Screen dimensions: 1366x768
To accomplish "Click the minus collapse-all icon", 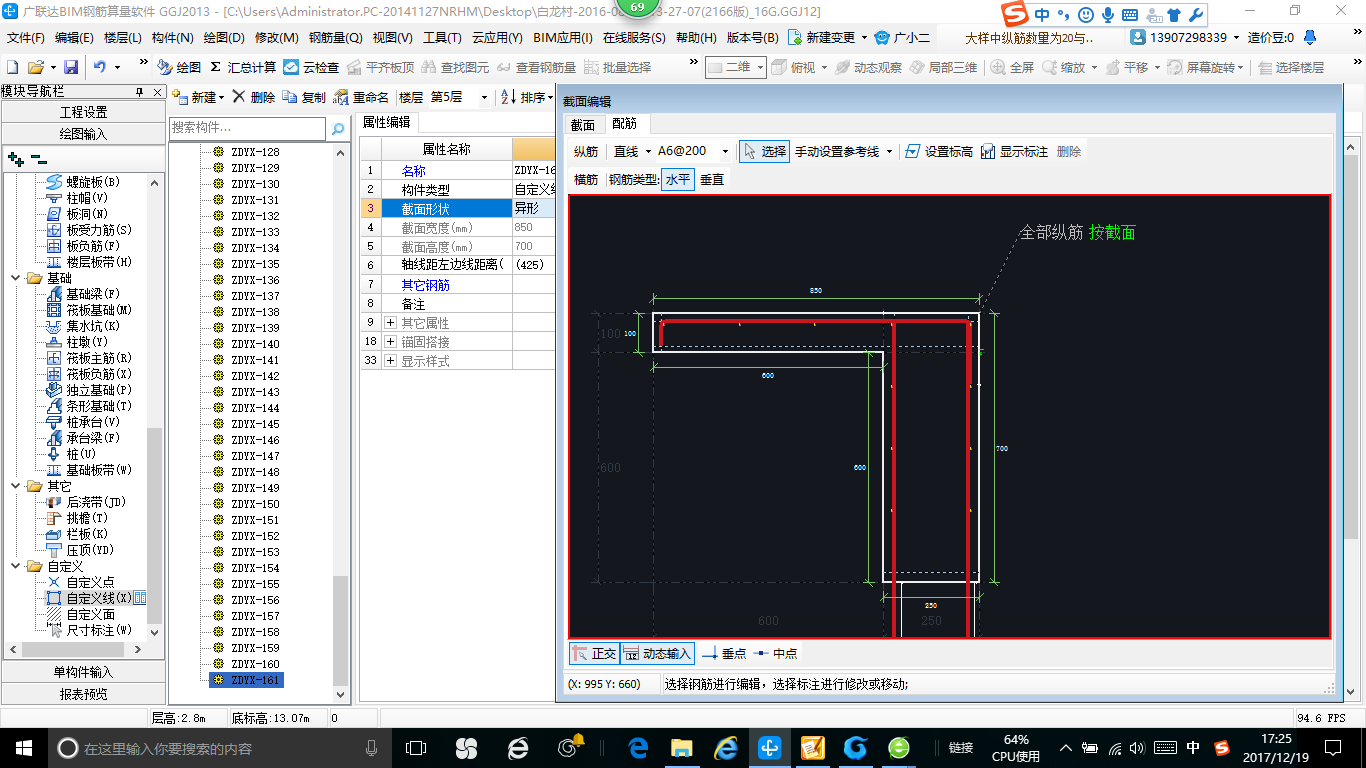I will click(x=38, y=159).
